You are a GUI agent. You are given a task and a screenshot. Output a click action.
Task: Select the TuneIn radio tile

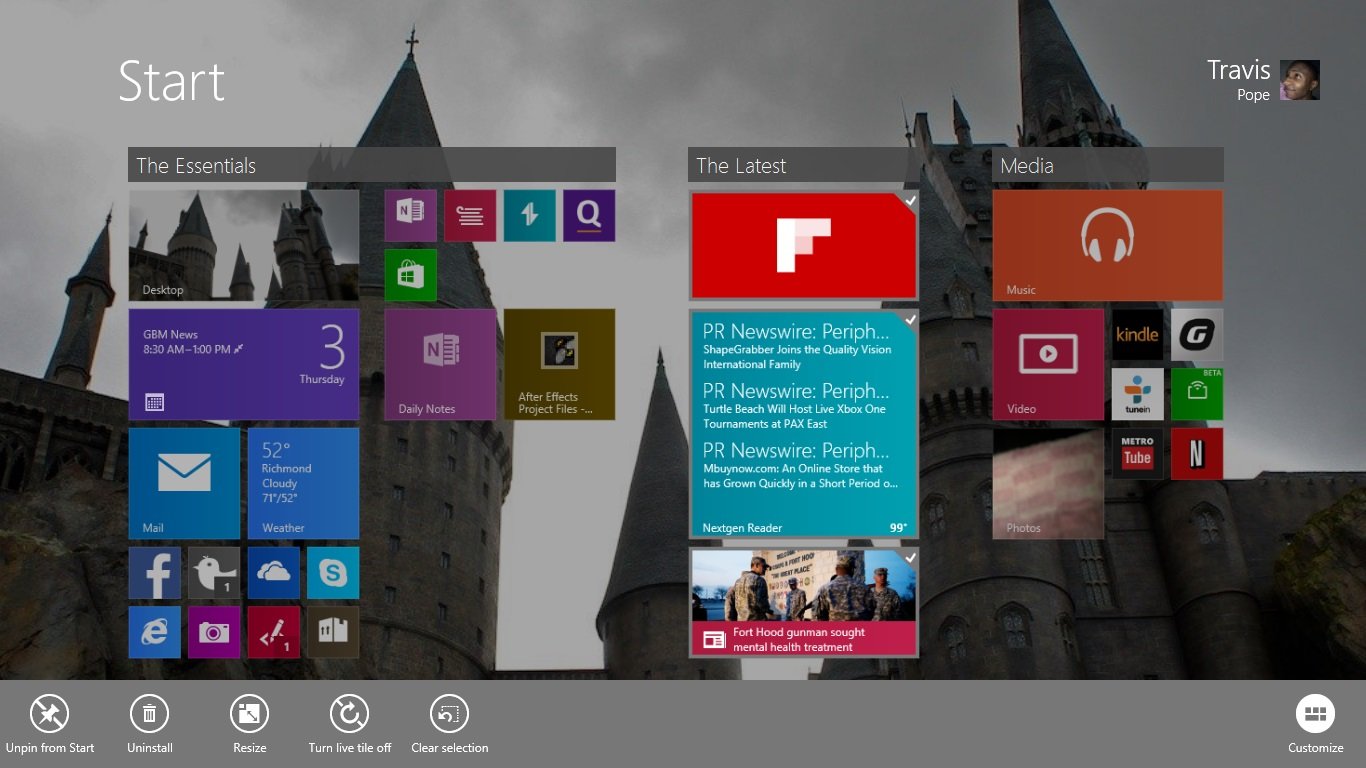(x=1138, y=394)
